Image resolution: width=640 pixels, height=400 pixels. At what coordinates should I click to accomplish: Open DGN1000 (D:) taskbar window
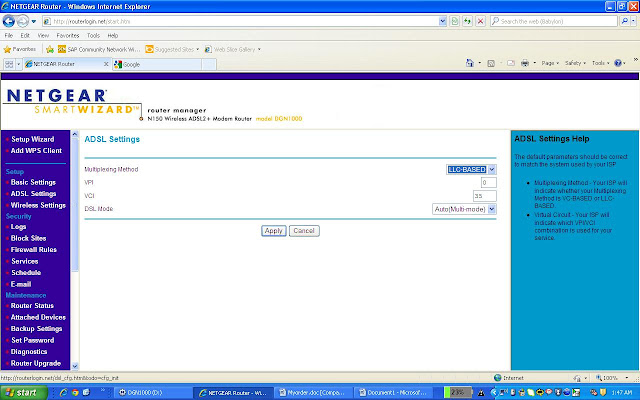(151, 393)
